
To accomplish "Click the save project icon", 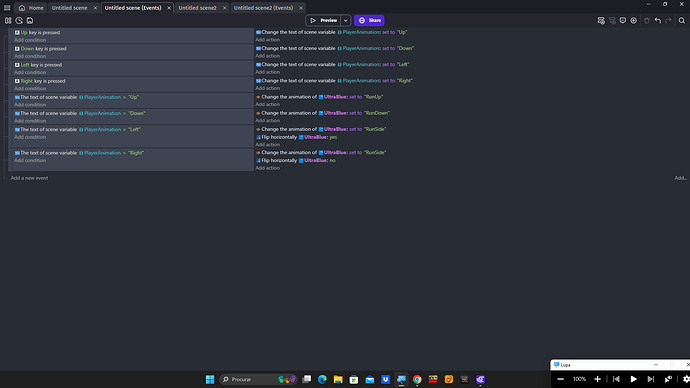I will point(30,20).
